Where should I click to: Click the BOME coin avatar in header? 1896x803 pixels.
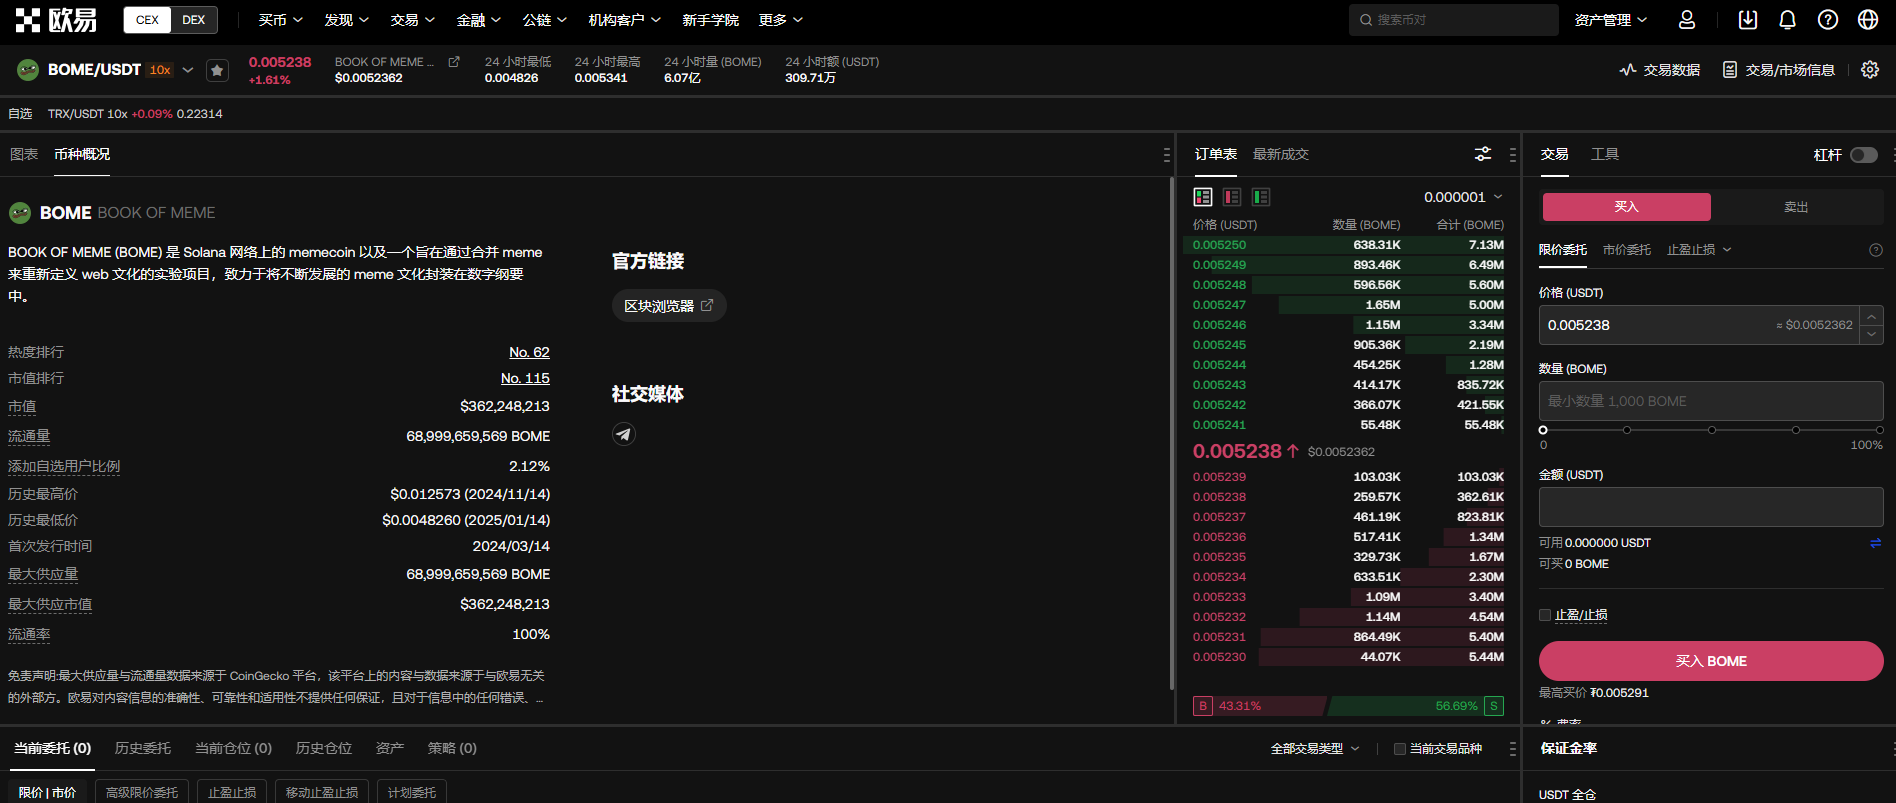point(28,70)
